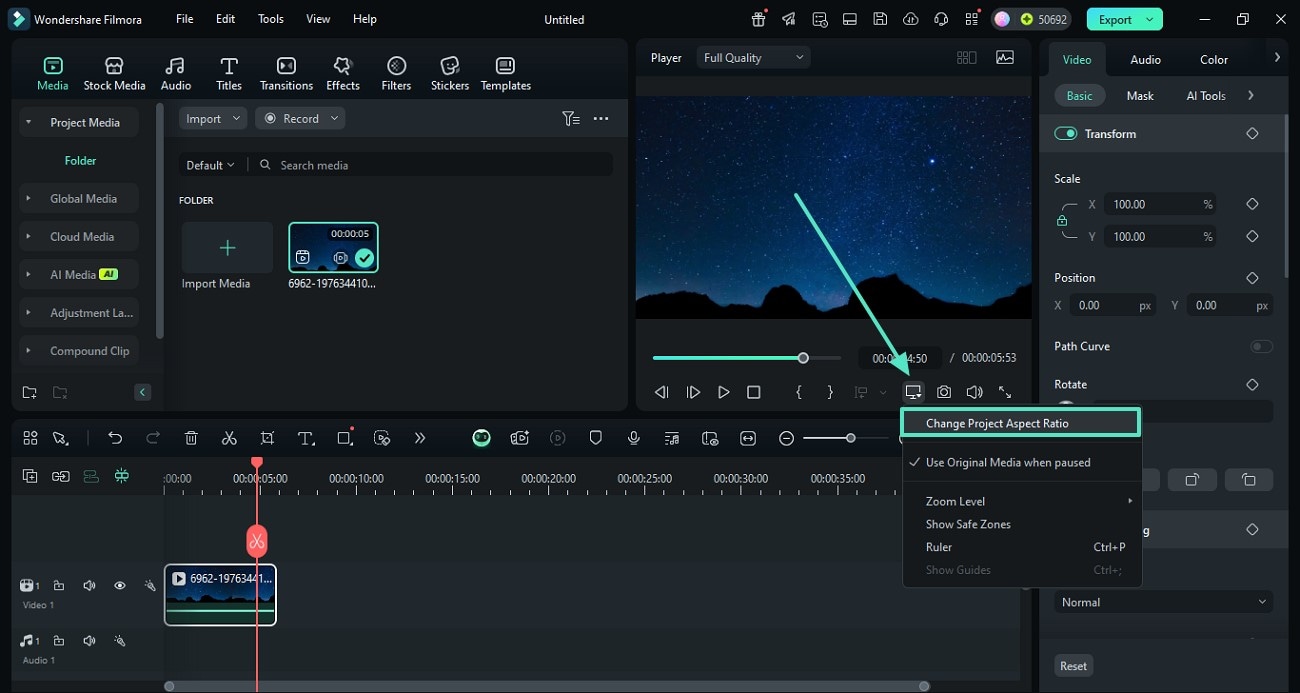
Task: Click the Undo arrow in timeline toolbar
Action: point(115,438)
